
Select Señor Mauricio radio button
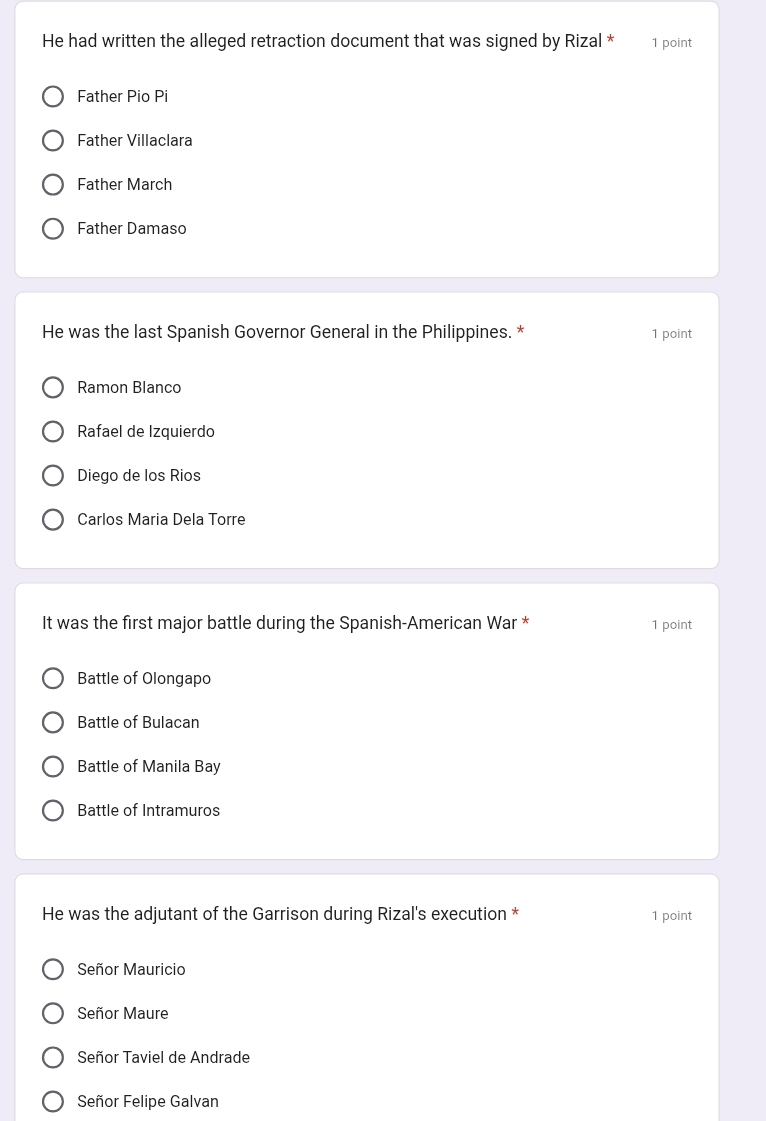[x=53, y=970]
